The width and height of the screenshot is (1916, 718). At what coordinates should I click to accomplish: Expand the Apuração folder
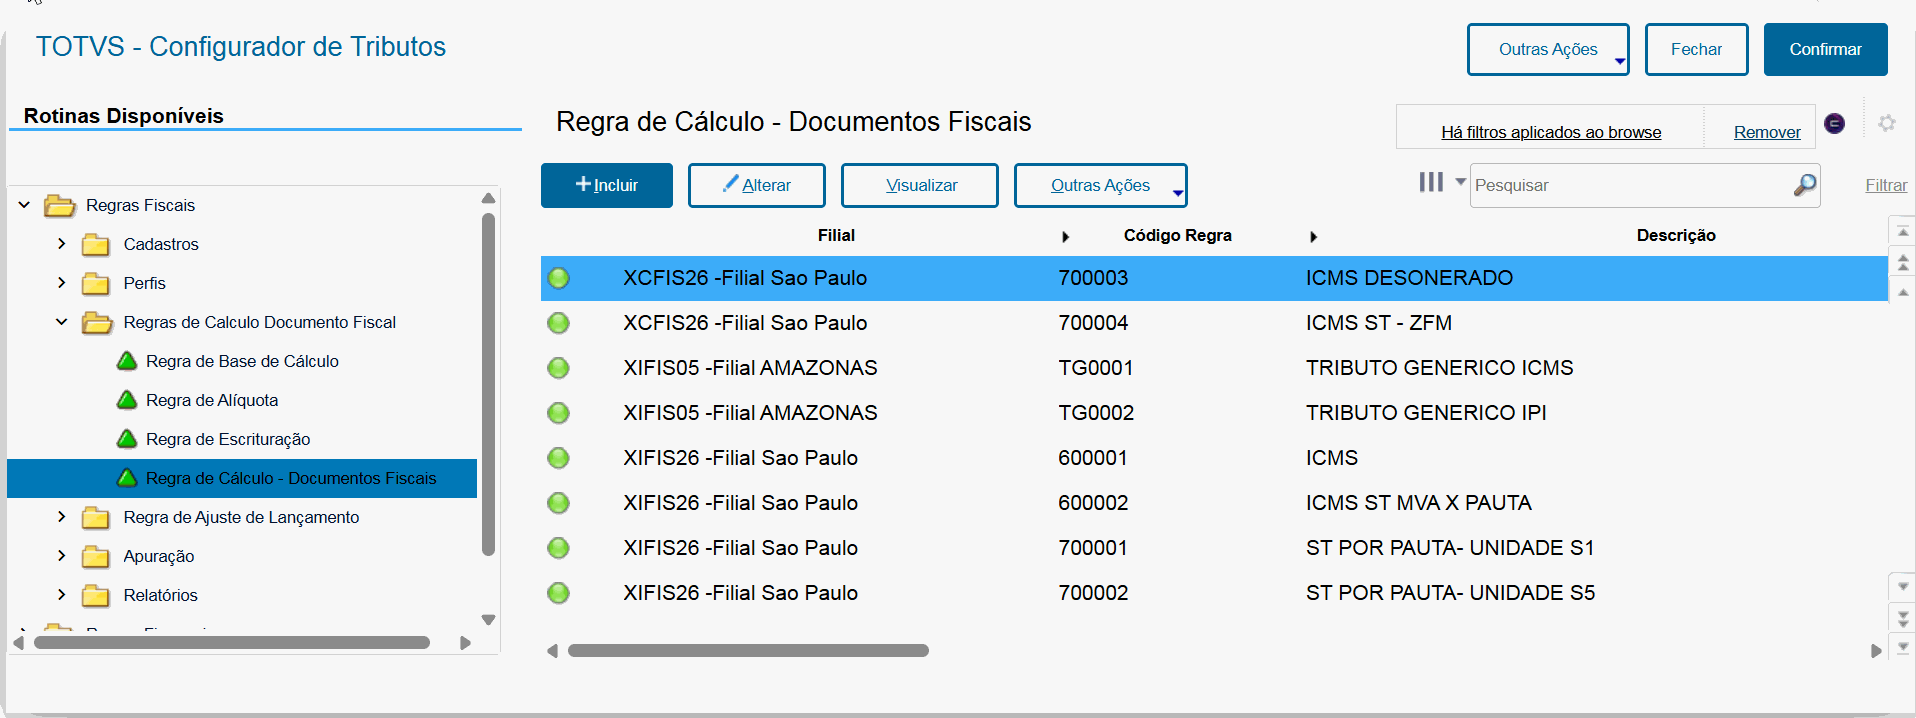(x=62, y=556)
